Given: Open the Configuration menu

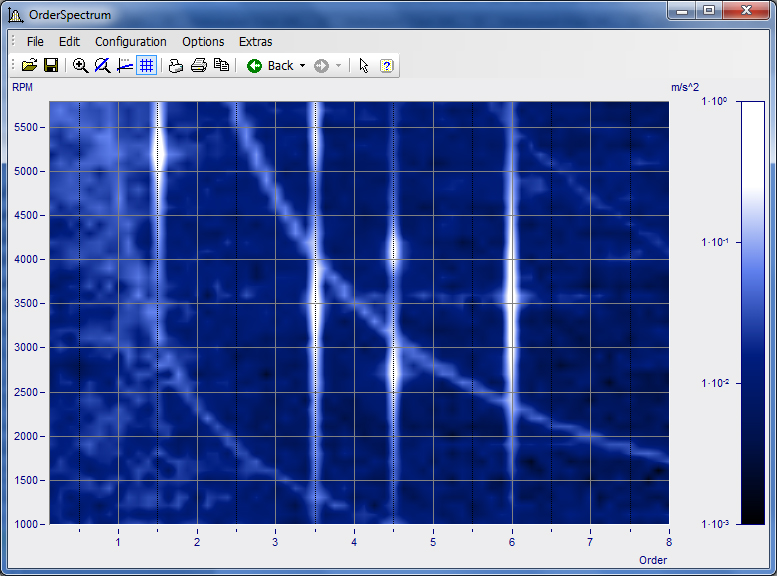Looking at the screenshot, I should click(131, 42).
